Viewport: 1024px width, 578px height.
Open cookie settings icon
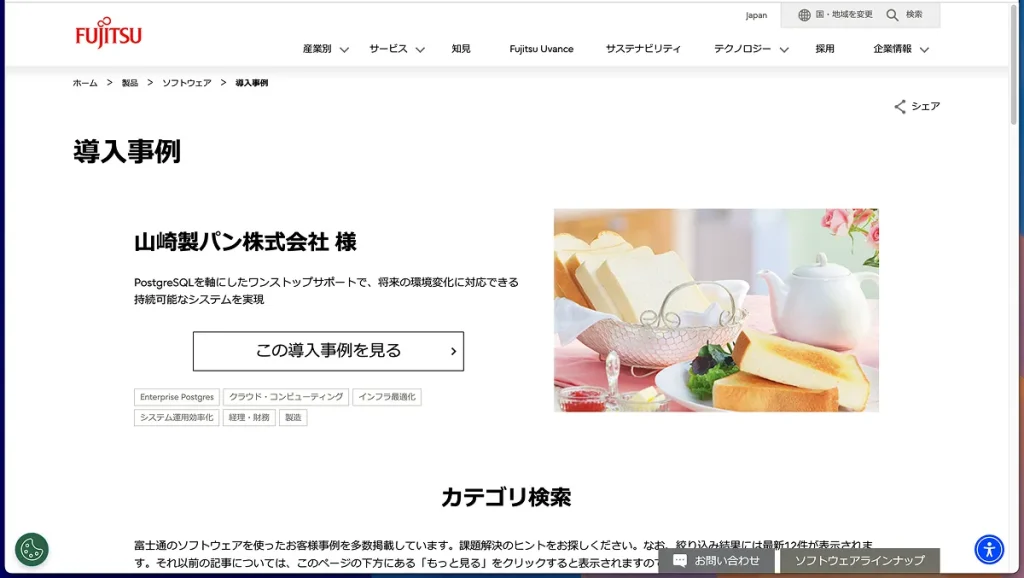(31, 549)
